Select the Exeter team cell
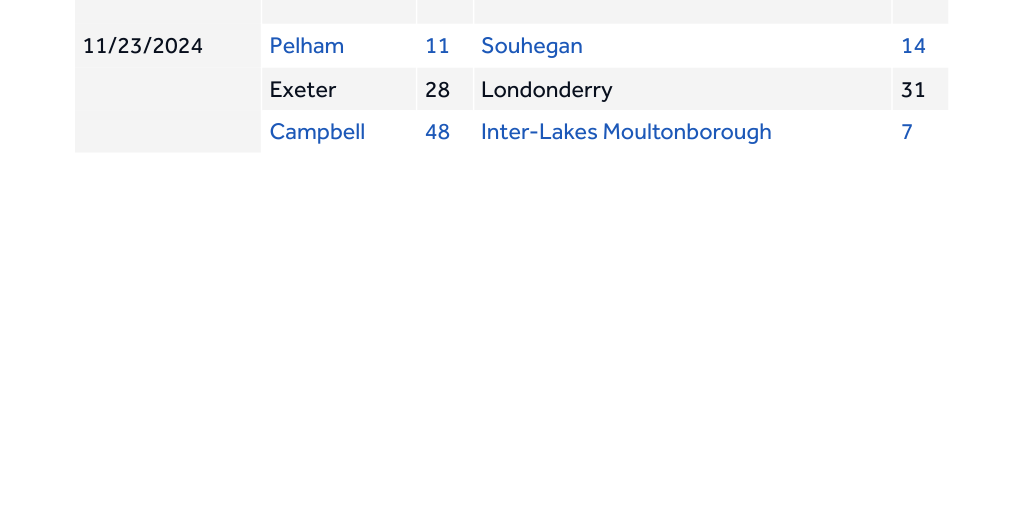This screenshot has height=512, width=1024. [x=303, y=90]
